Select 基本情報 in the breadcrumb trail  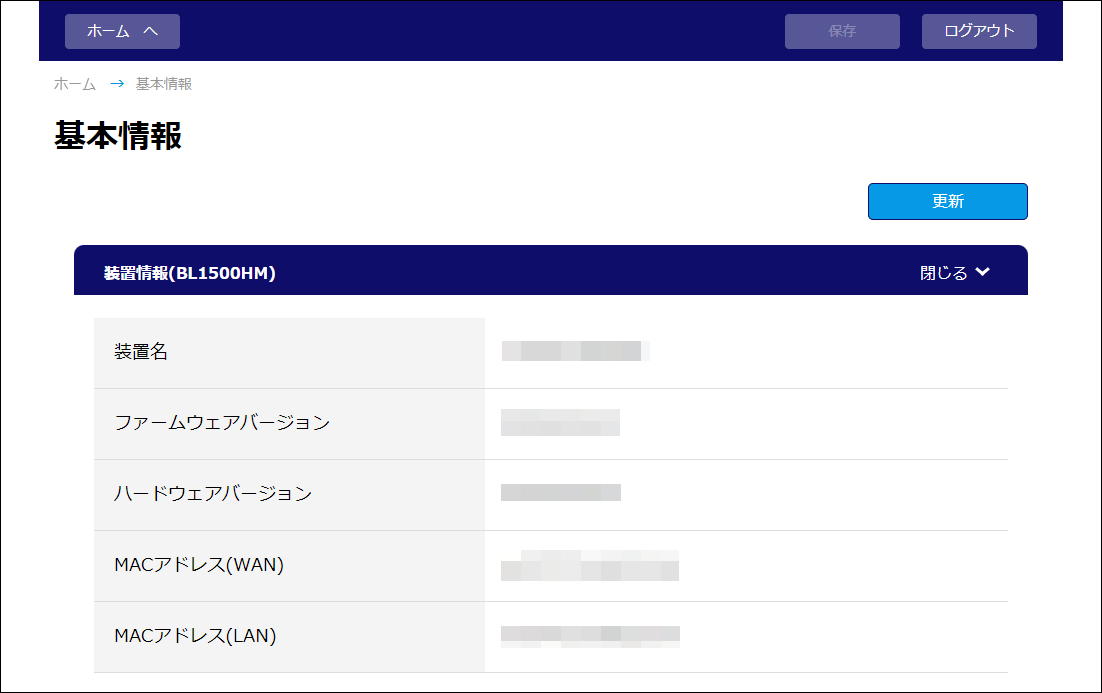click(164, 84)
